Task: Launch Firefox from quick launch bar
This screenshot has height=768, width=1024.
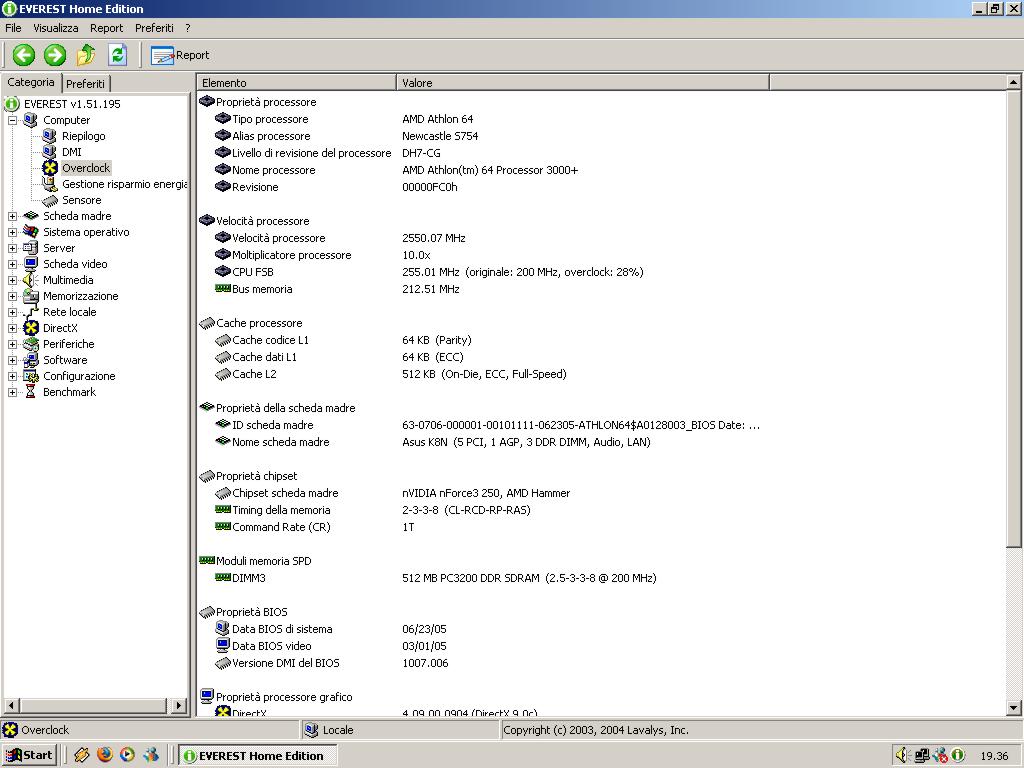Action: click(104, 755)
